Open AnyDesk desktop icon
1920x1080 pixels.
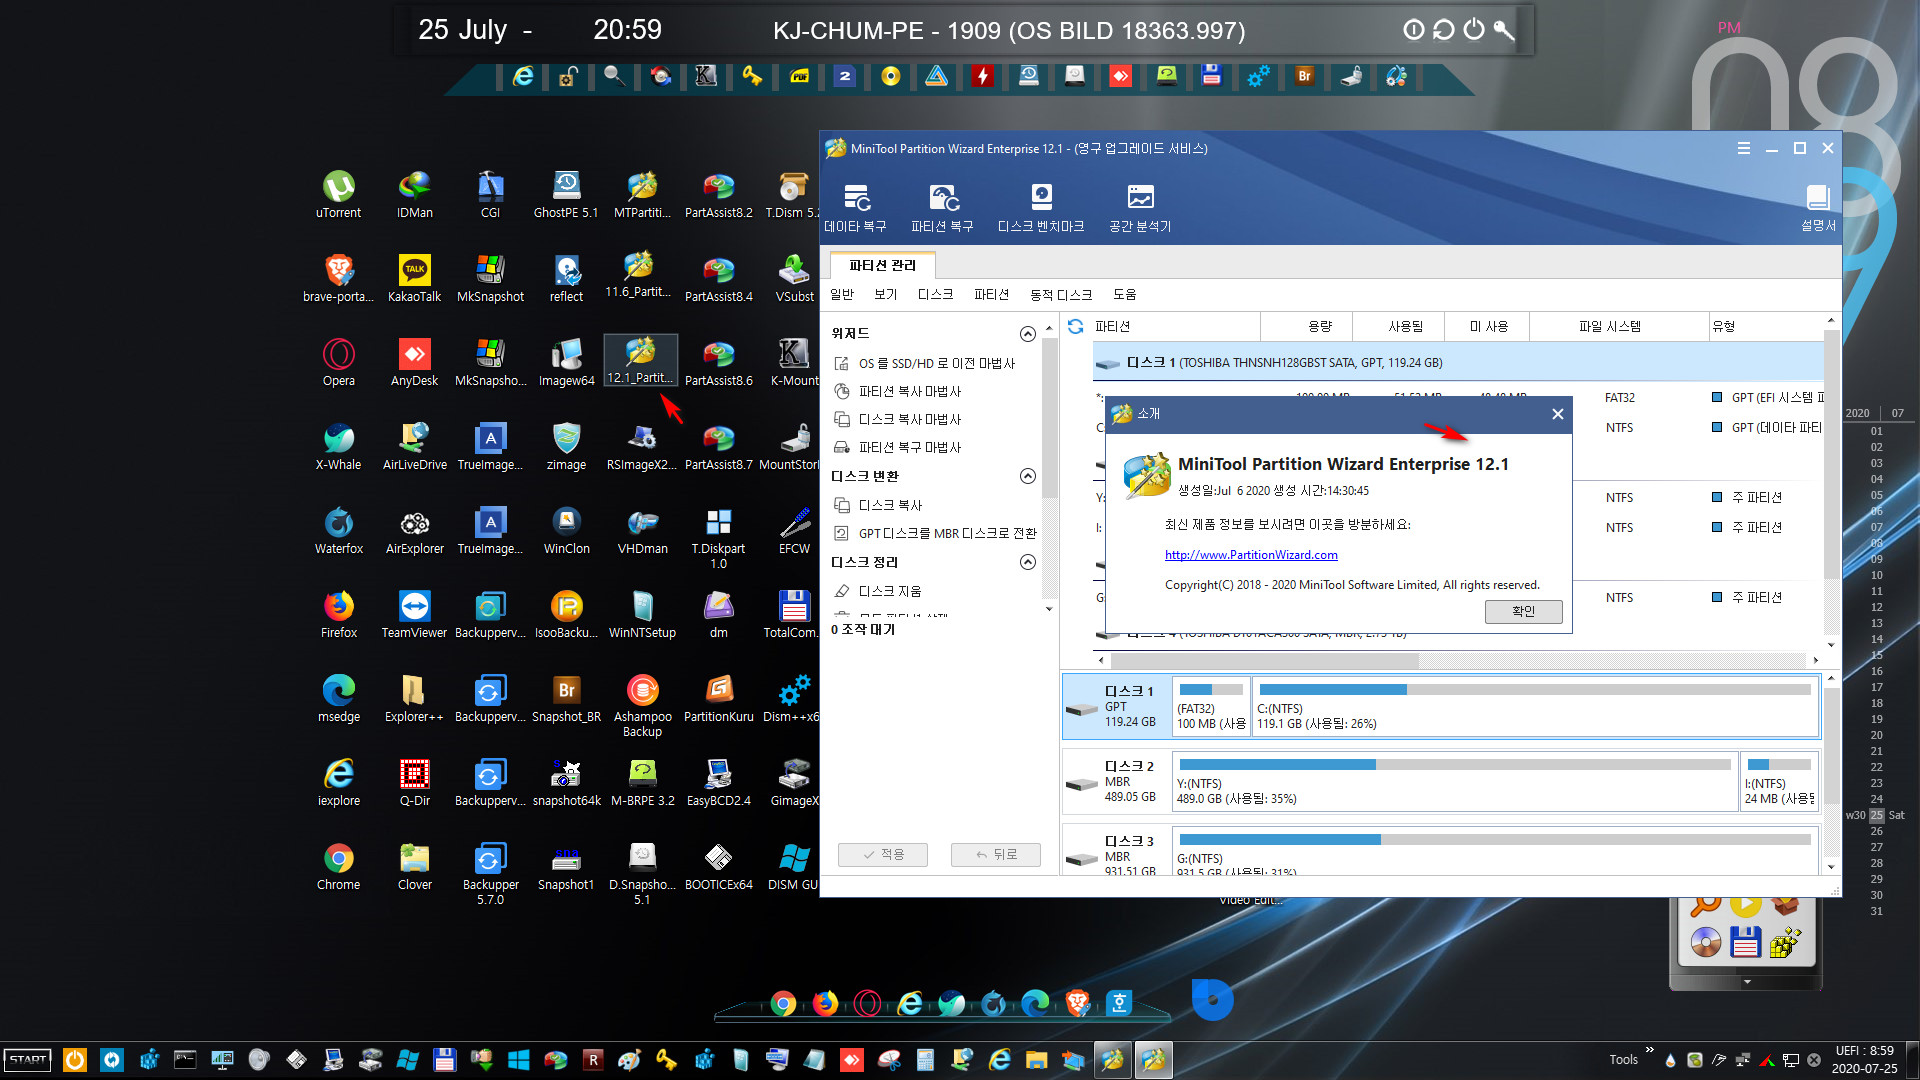pyautogui.click(x=415, y=363)
